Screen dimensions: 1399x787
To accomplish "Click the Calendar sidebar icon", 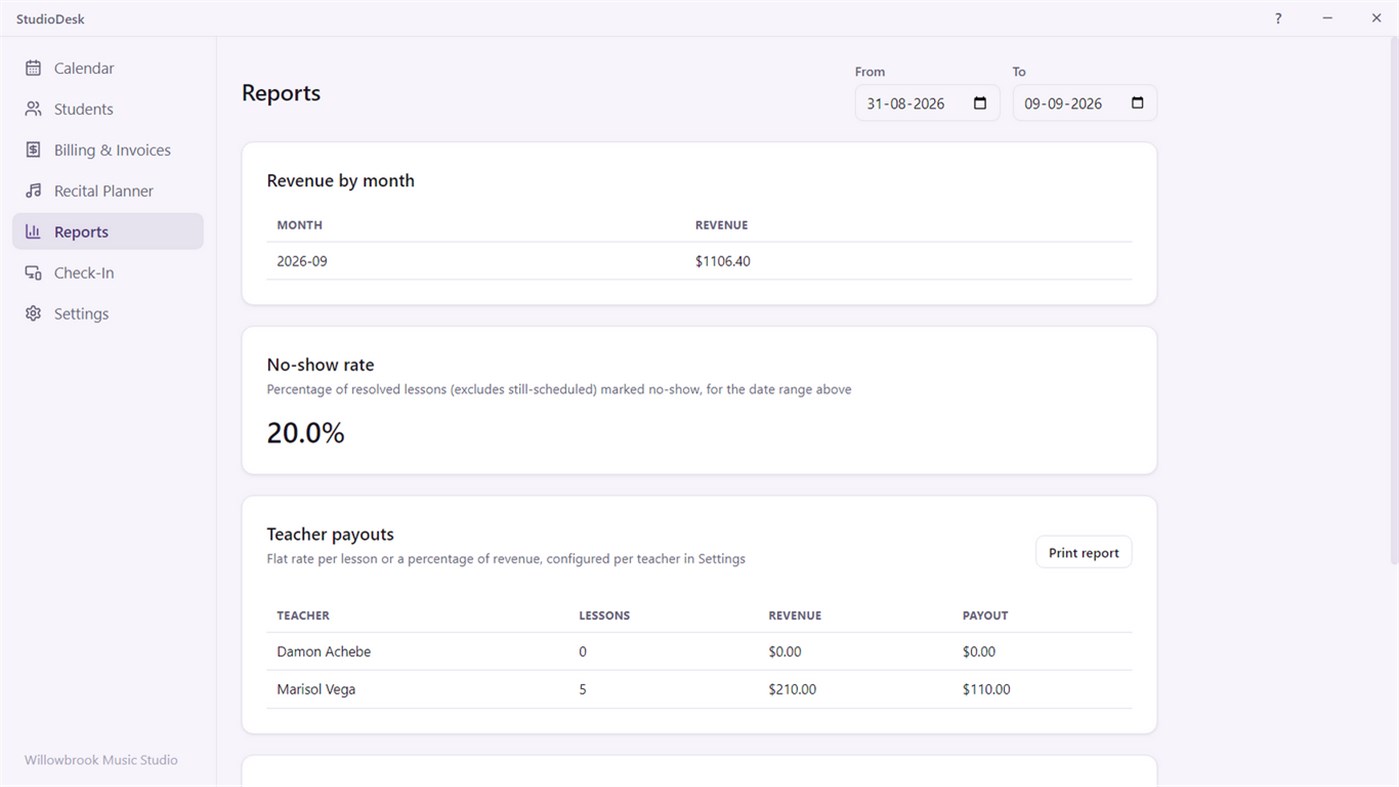I will tap(33, 68).
